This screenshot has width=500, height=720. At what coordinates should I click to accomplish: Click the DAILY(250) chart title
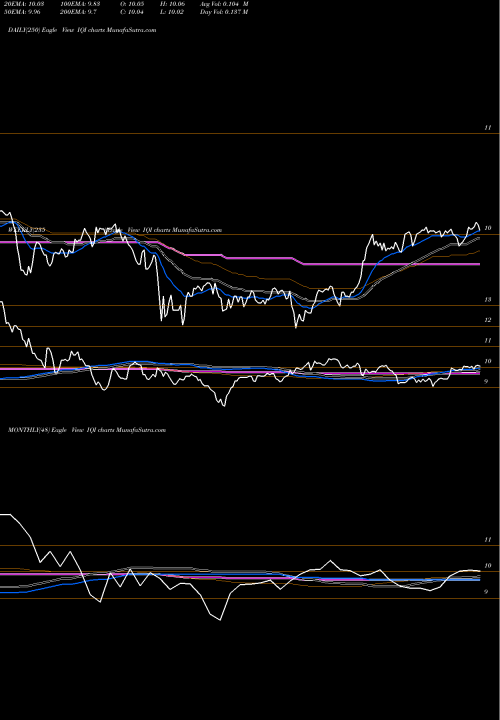pyautogui.click(x=82, y=30)
